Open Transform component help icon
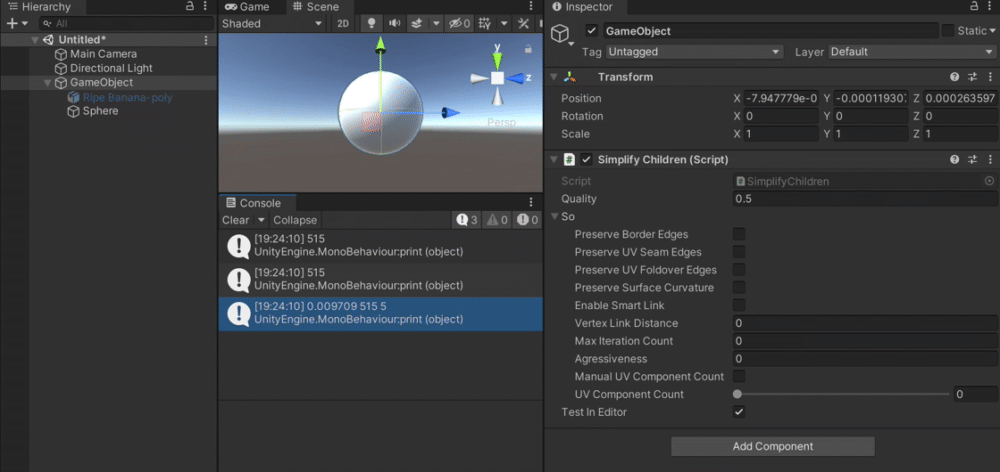1000x472 pixels. click(x=955, y=77)
